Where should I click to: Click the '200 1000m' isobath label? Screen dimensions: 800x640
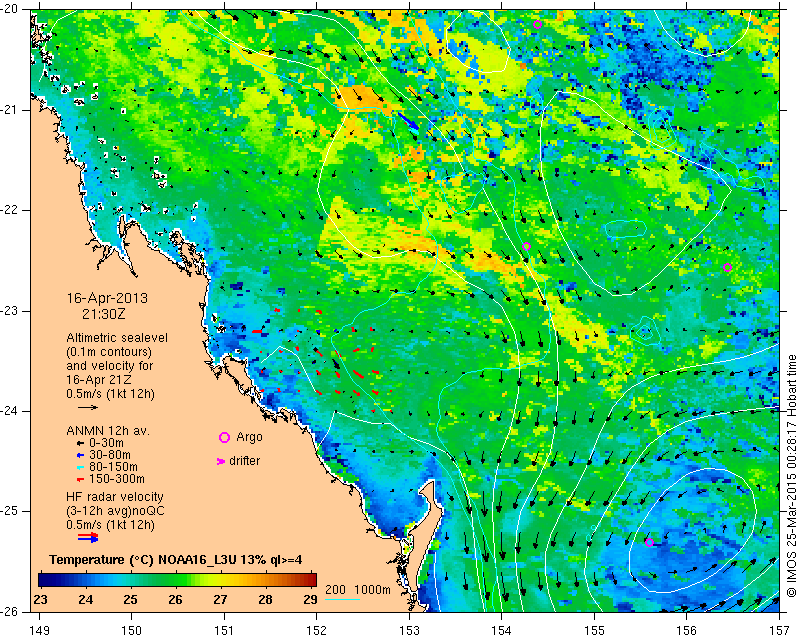pyautogui.click(x=358, y=589)
